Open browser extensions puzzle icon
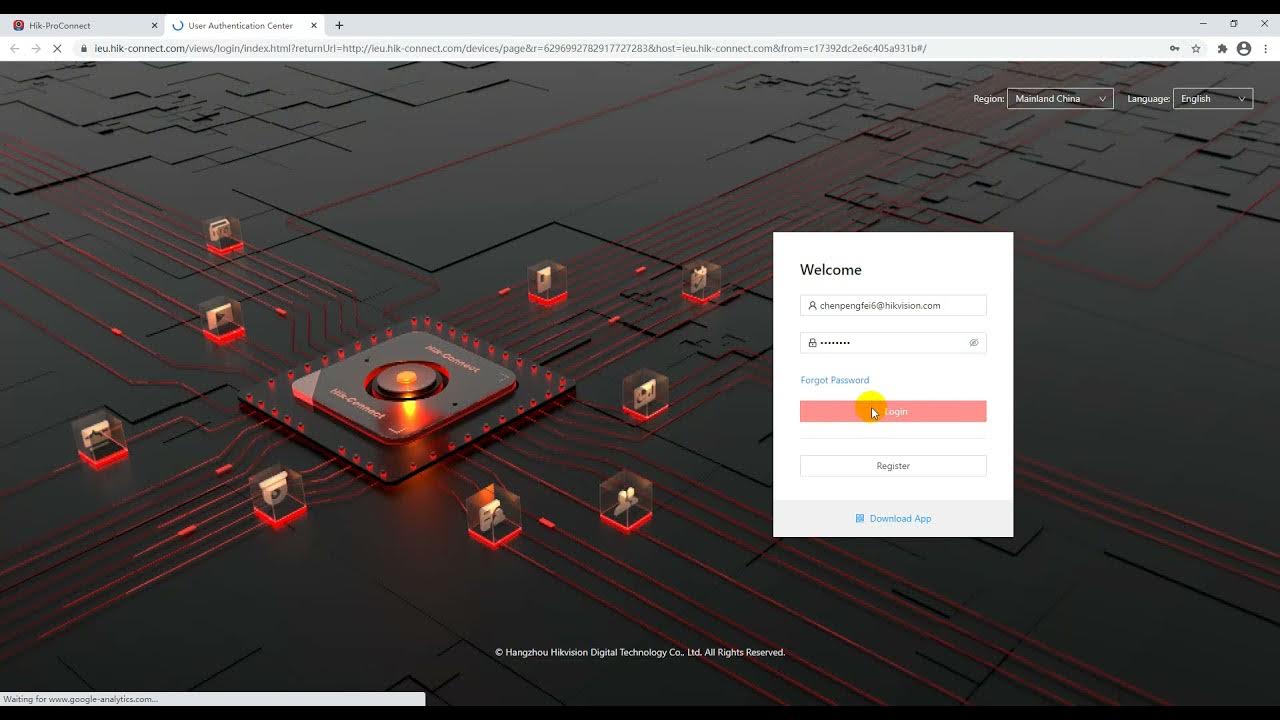The width and height of the screenshot is (1280, 720). 1222,48
